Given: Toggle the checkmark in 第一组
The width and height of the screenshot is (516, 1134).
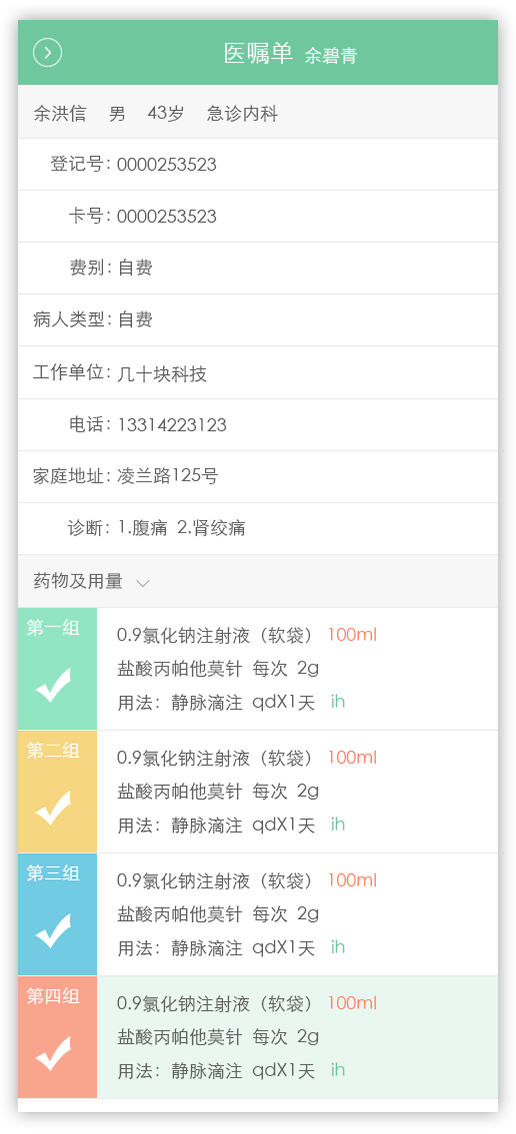Looking at the screenshot, I should pyautogui.click(x=54, y=685).
